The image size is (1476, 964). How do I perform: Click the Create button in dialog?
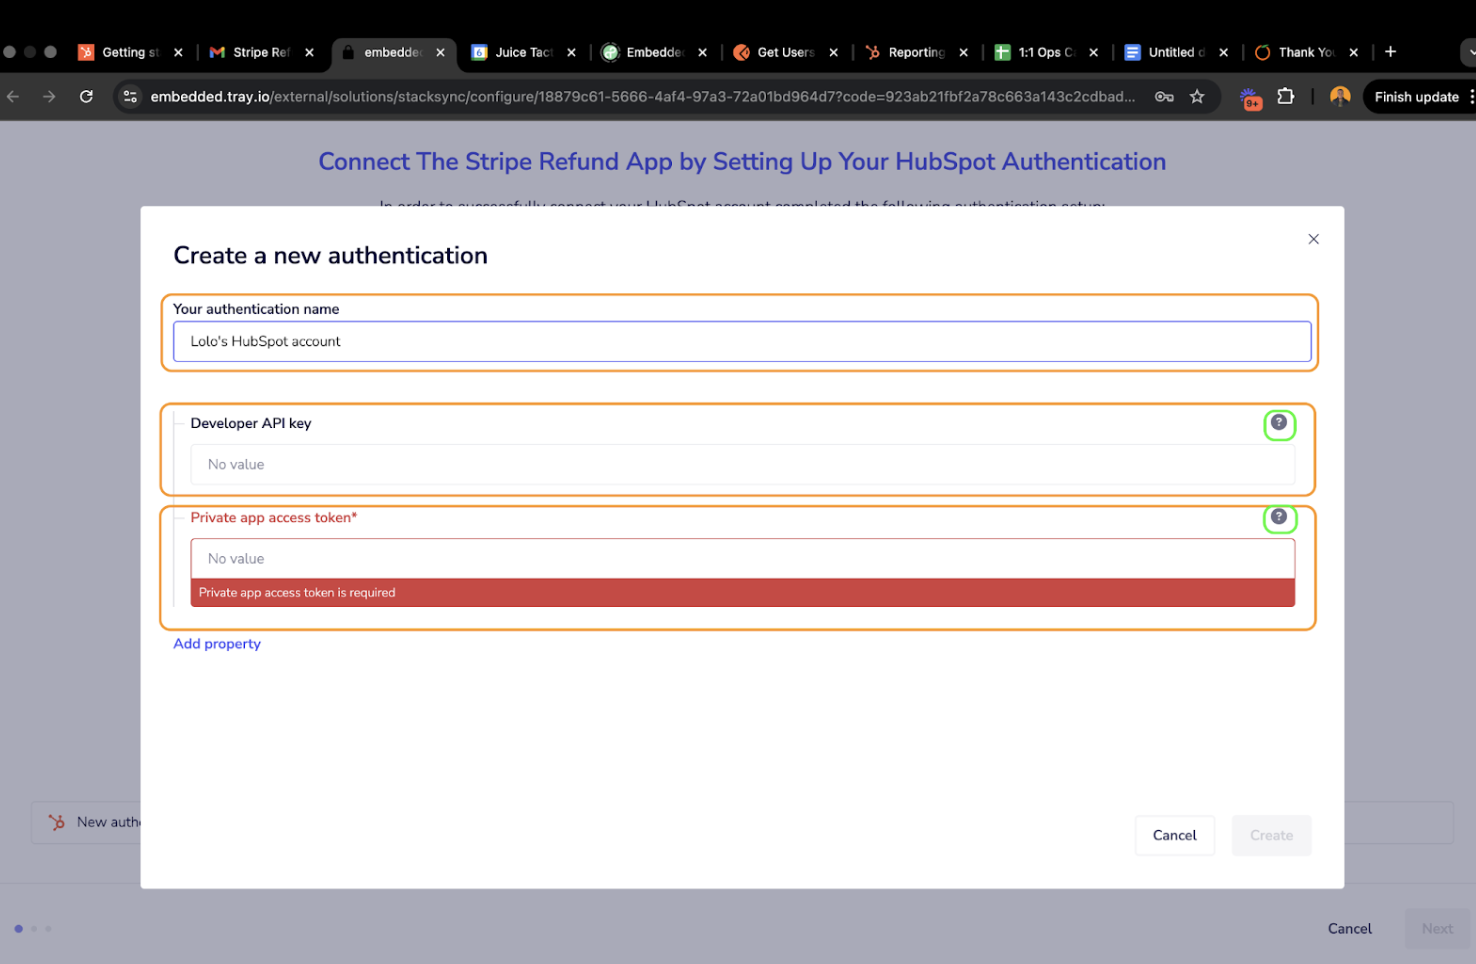[1271, 835]
